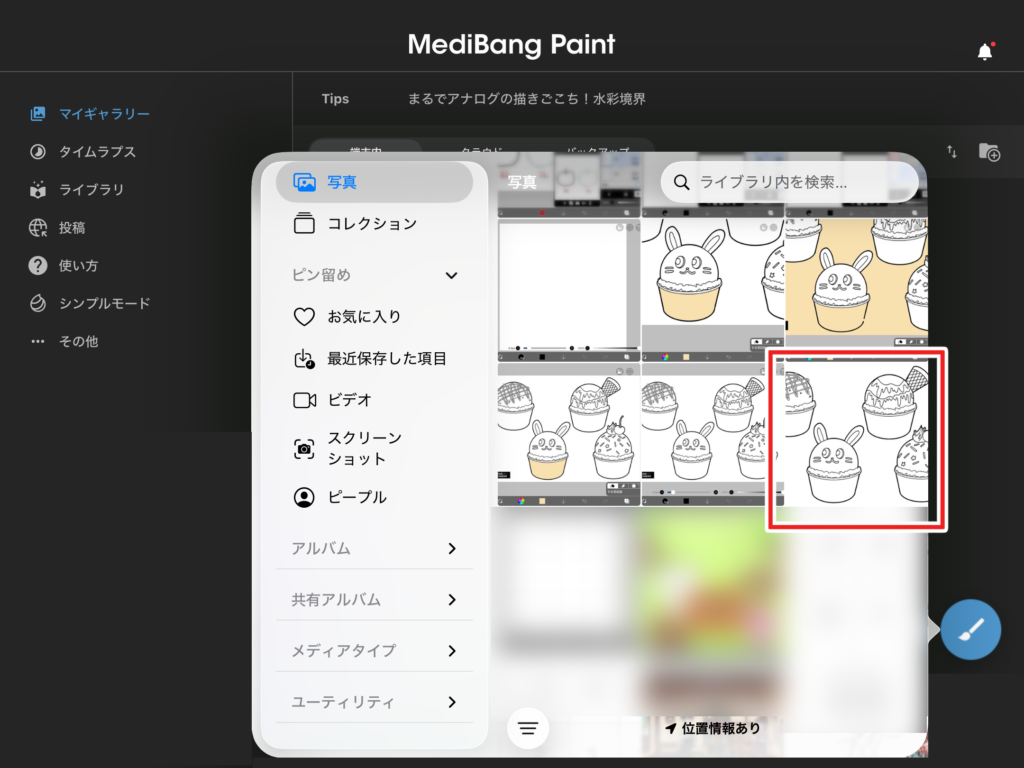
Task: Click the notification bell icon
Action: [985, 52]
